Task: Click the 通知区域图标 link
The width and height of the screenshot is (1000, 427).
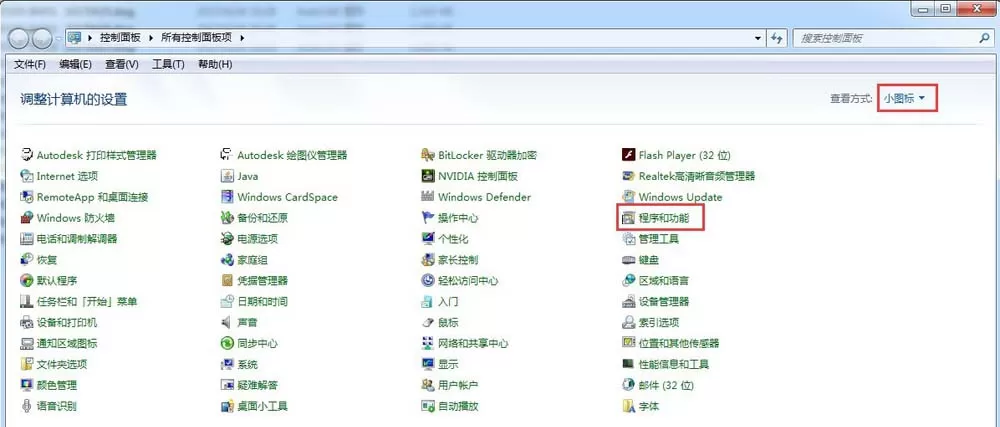Action: (x=67, y=344)
